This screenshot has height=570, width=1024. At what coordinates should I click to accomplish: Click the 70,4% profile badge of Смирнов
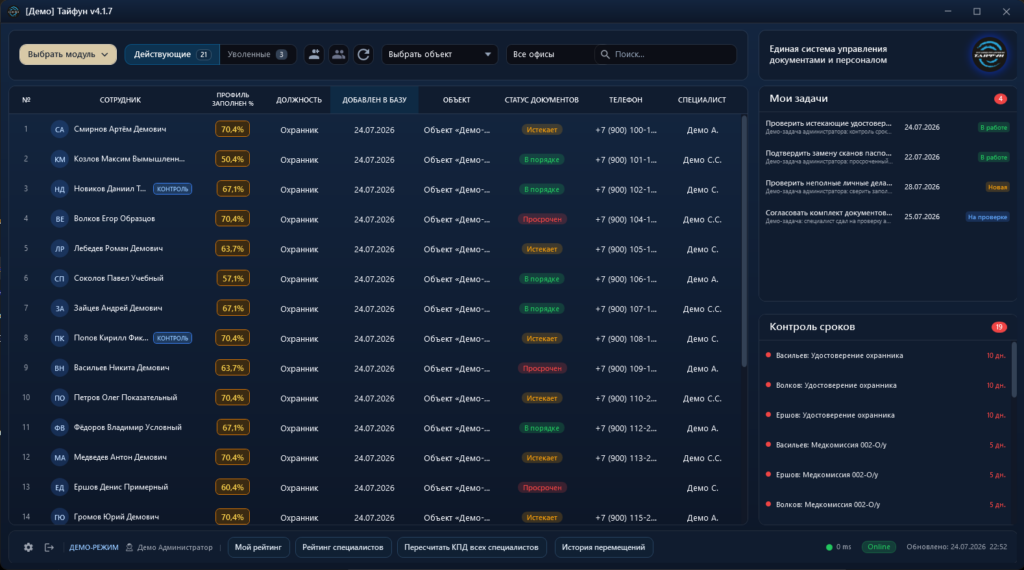click(232, 129)
